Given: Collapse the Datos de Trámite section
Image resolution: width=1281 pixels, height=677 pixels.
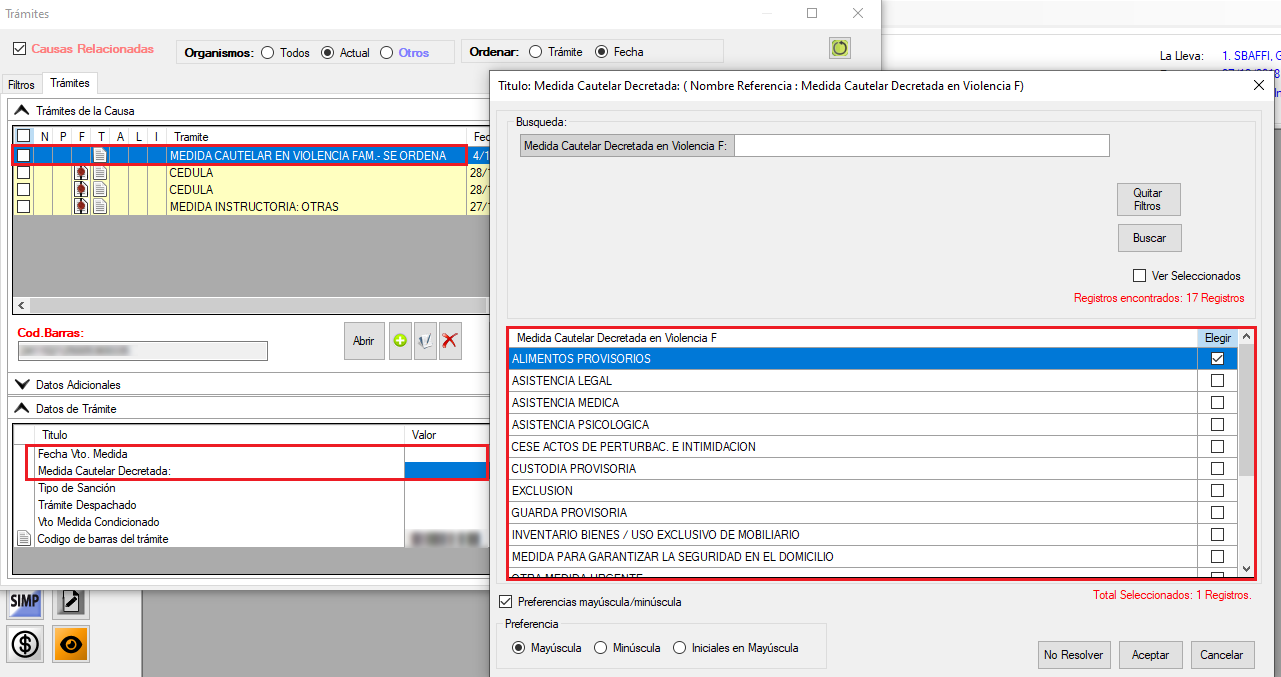Looking at the screenshot, I should [22, 409].
